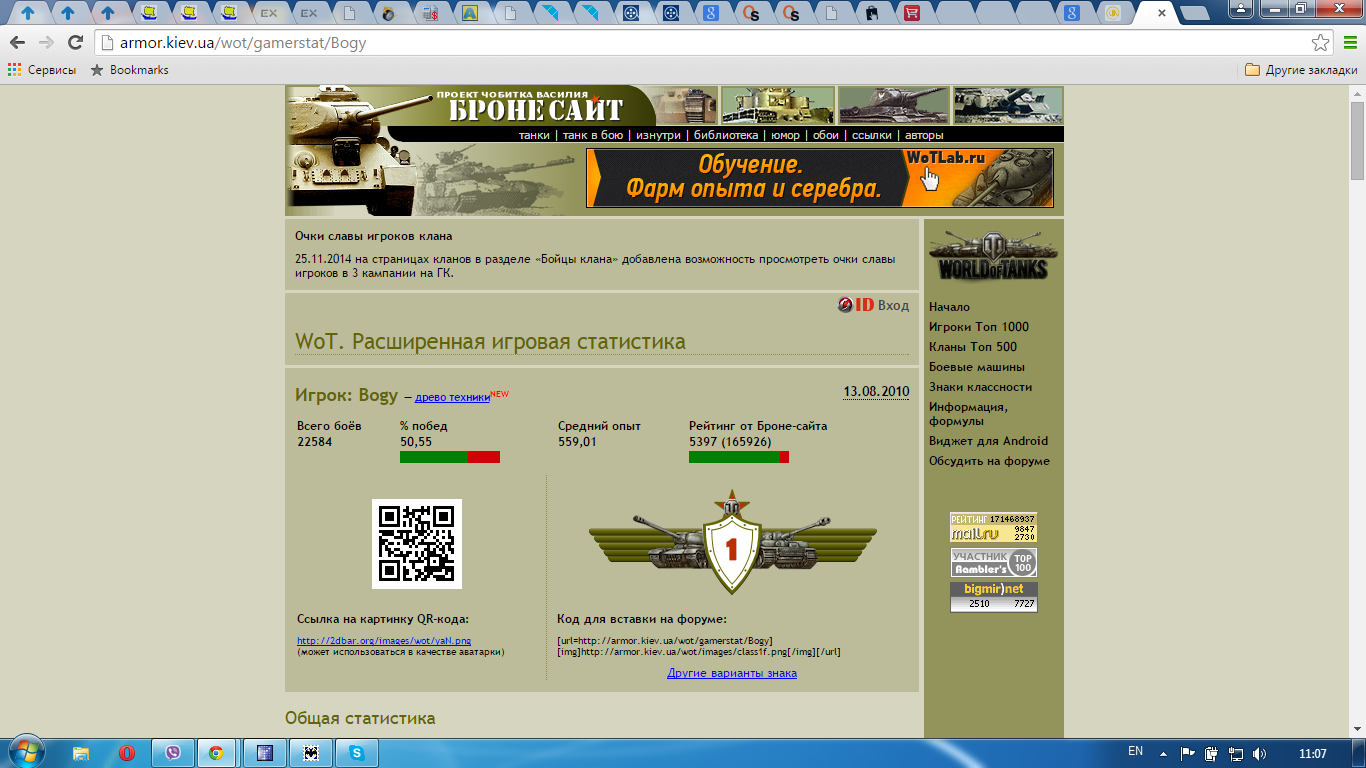The image size is (1366, 768).
Task: Expand the Другие закладки bookmarks folder
Action: tap(1301, 70)
